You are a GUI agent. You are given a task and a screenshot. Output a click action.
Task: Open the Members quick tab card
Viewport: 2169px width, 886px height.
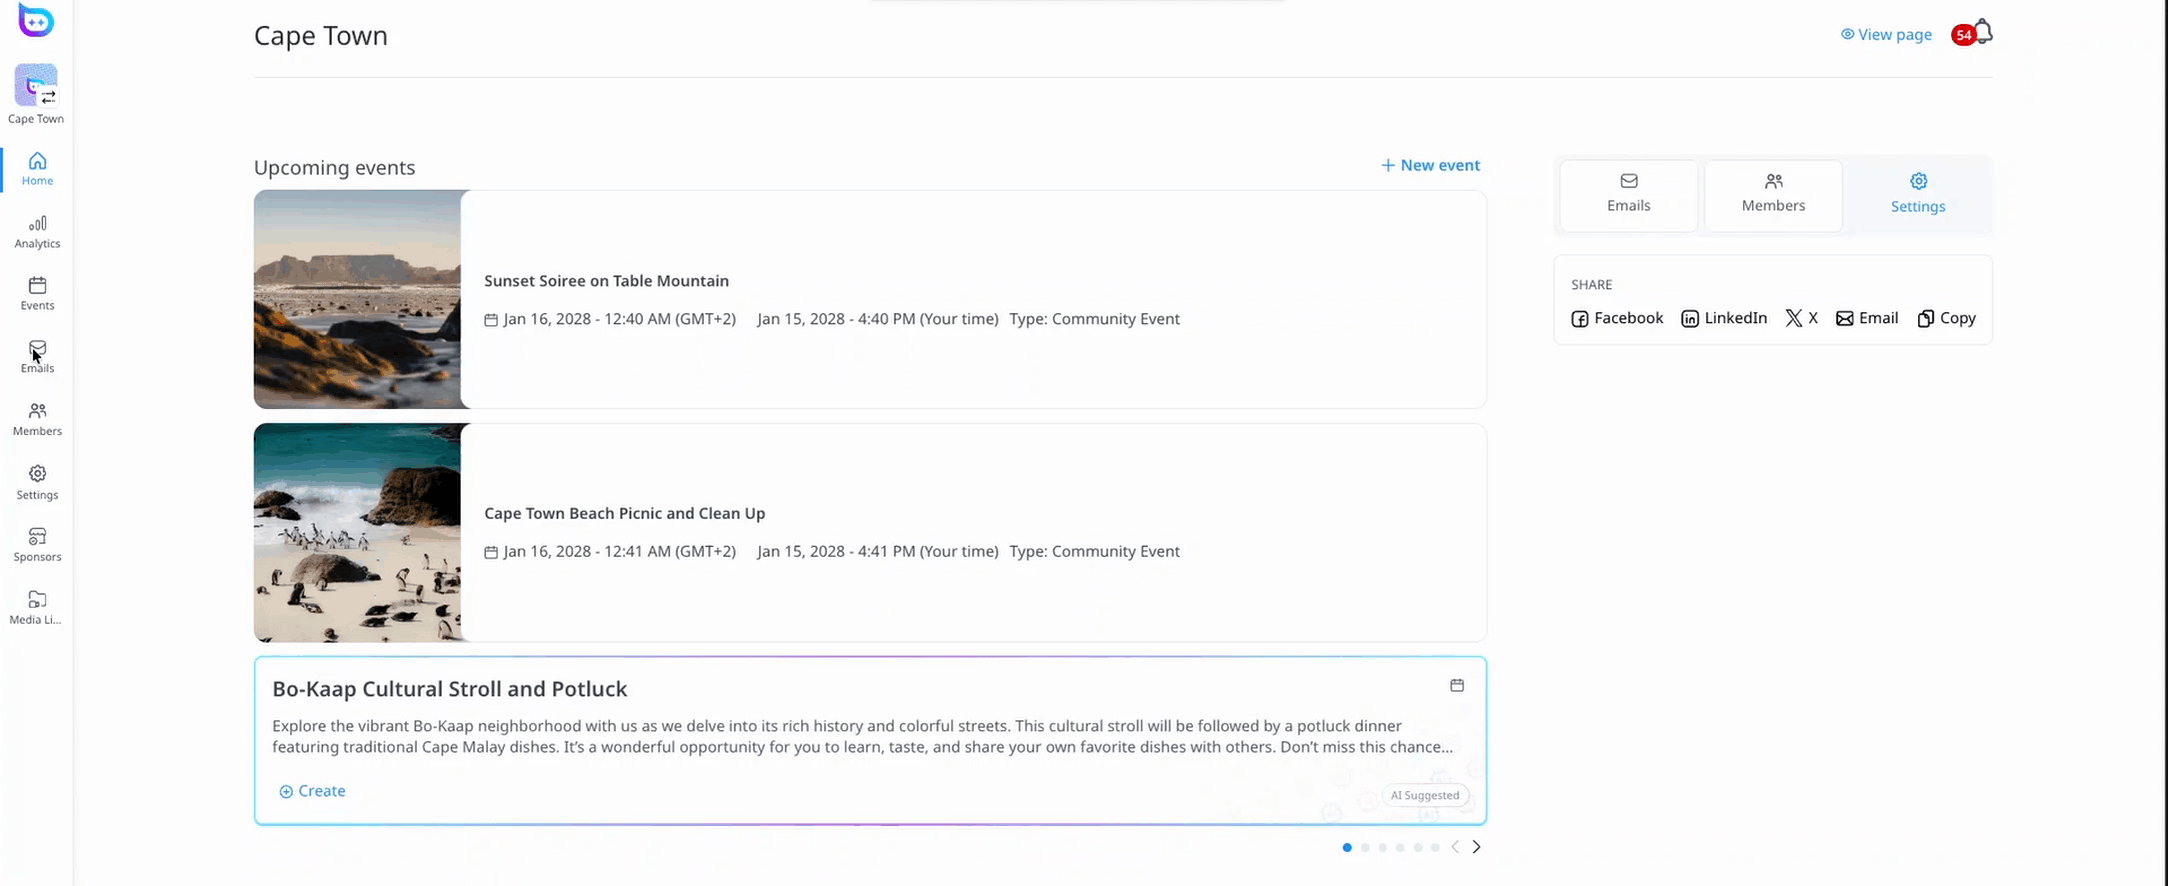tap(1773, 195)
